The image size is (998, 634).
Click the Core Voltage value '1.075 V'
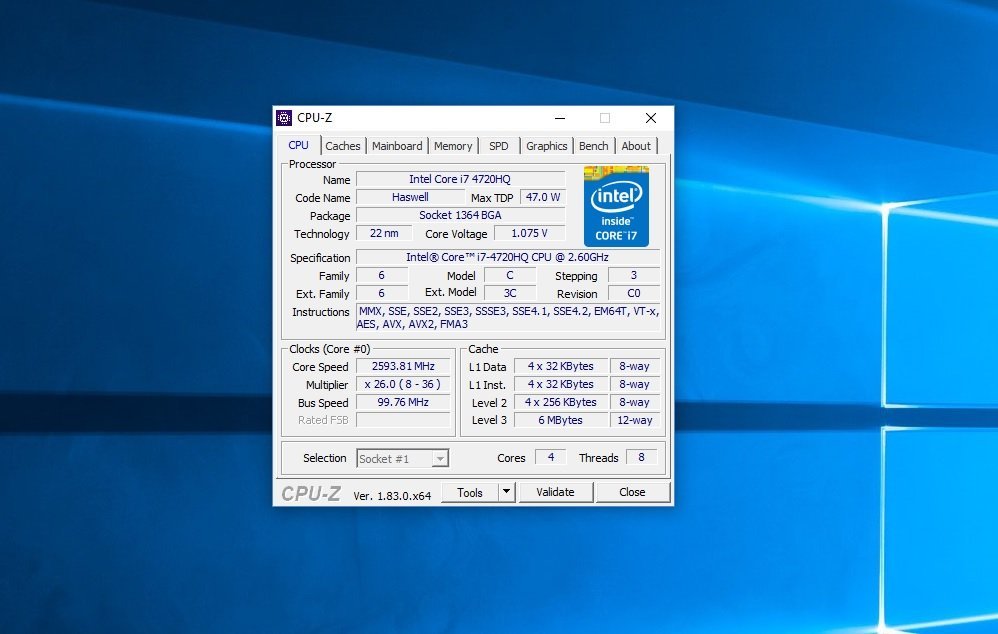tap(530, 233)
